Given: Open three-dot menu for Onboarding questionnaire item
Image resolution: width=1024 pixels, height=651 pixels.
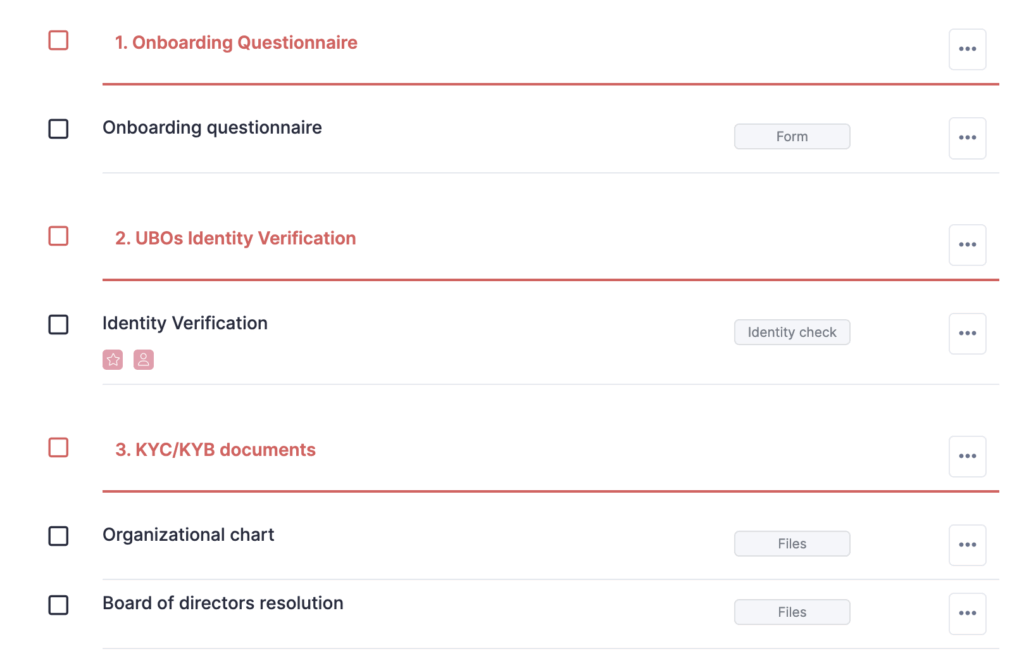Looking at the screenshot, I should [967, 138].
